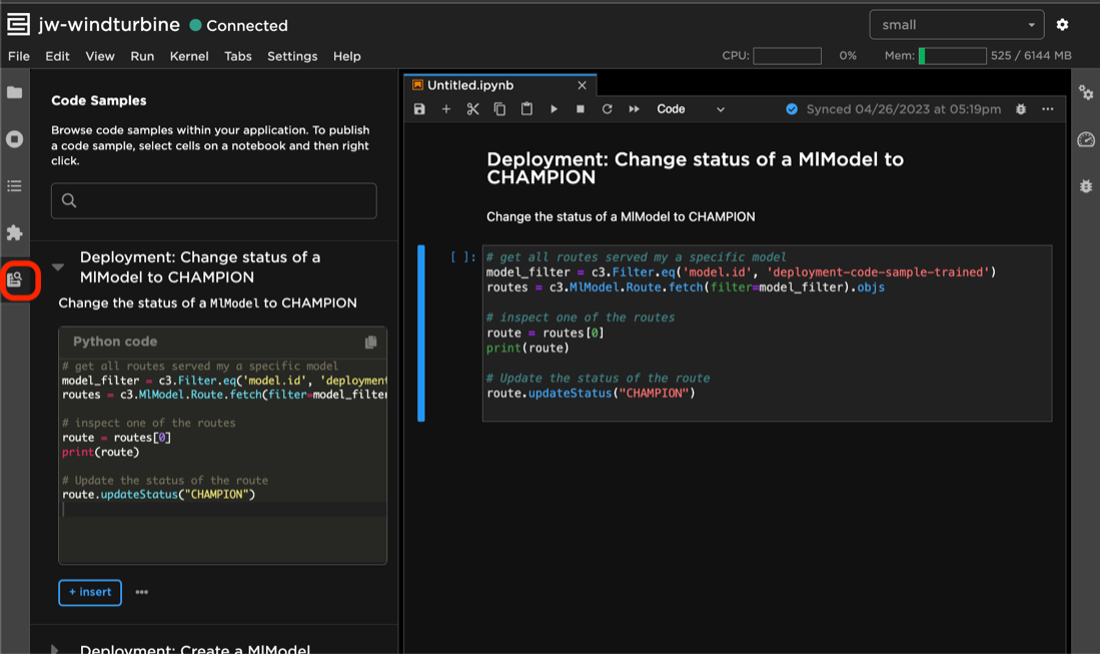Expand the Deployment: Create a MlModel sample
1100x656 pixels.
click(56, 650)
